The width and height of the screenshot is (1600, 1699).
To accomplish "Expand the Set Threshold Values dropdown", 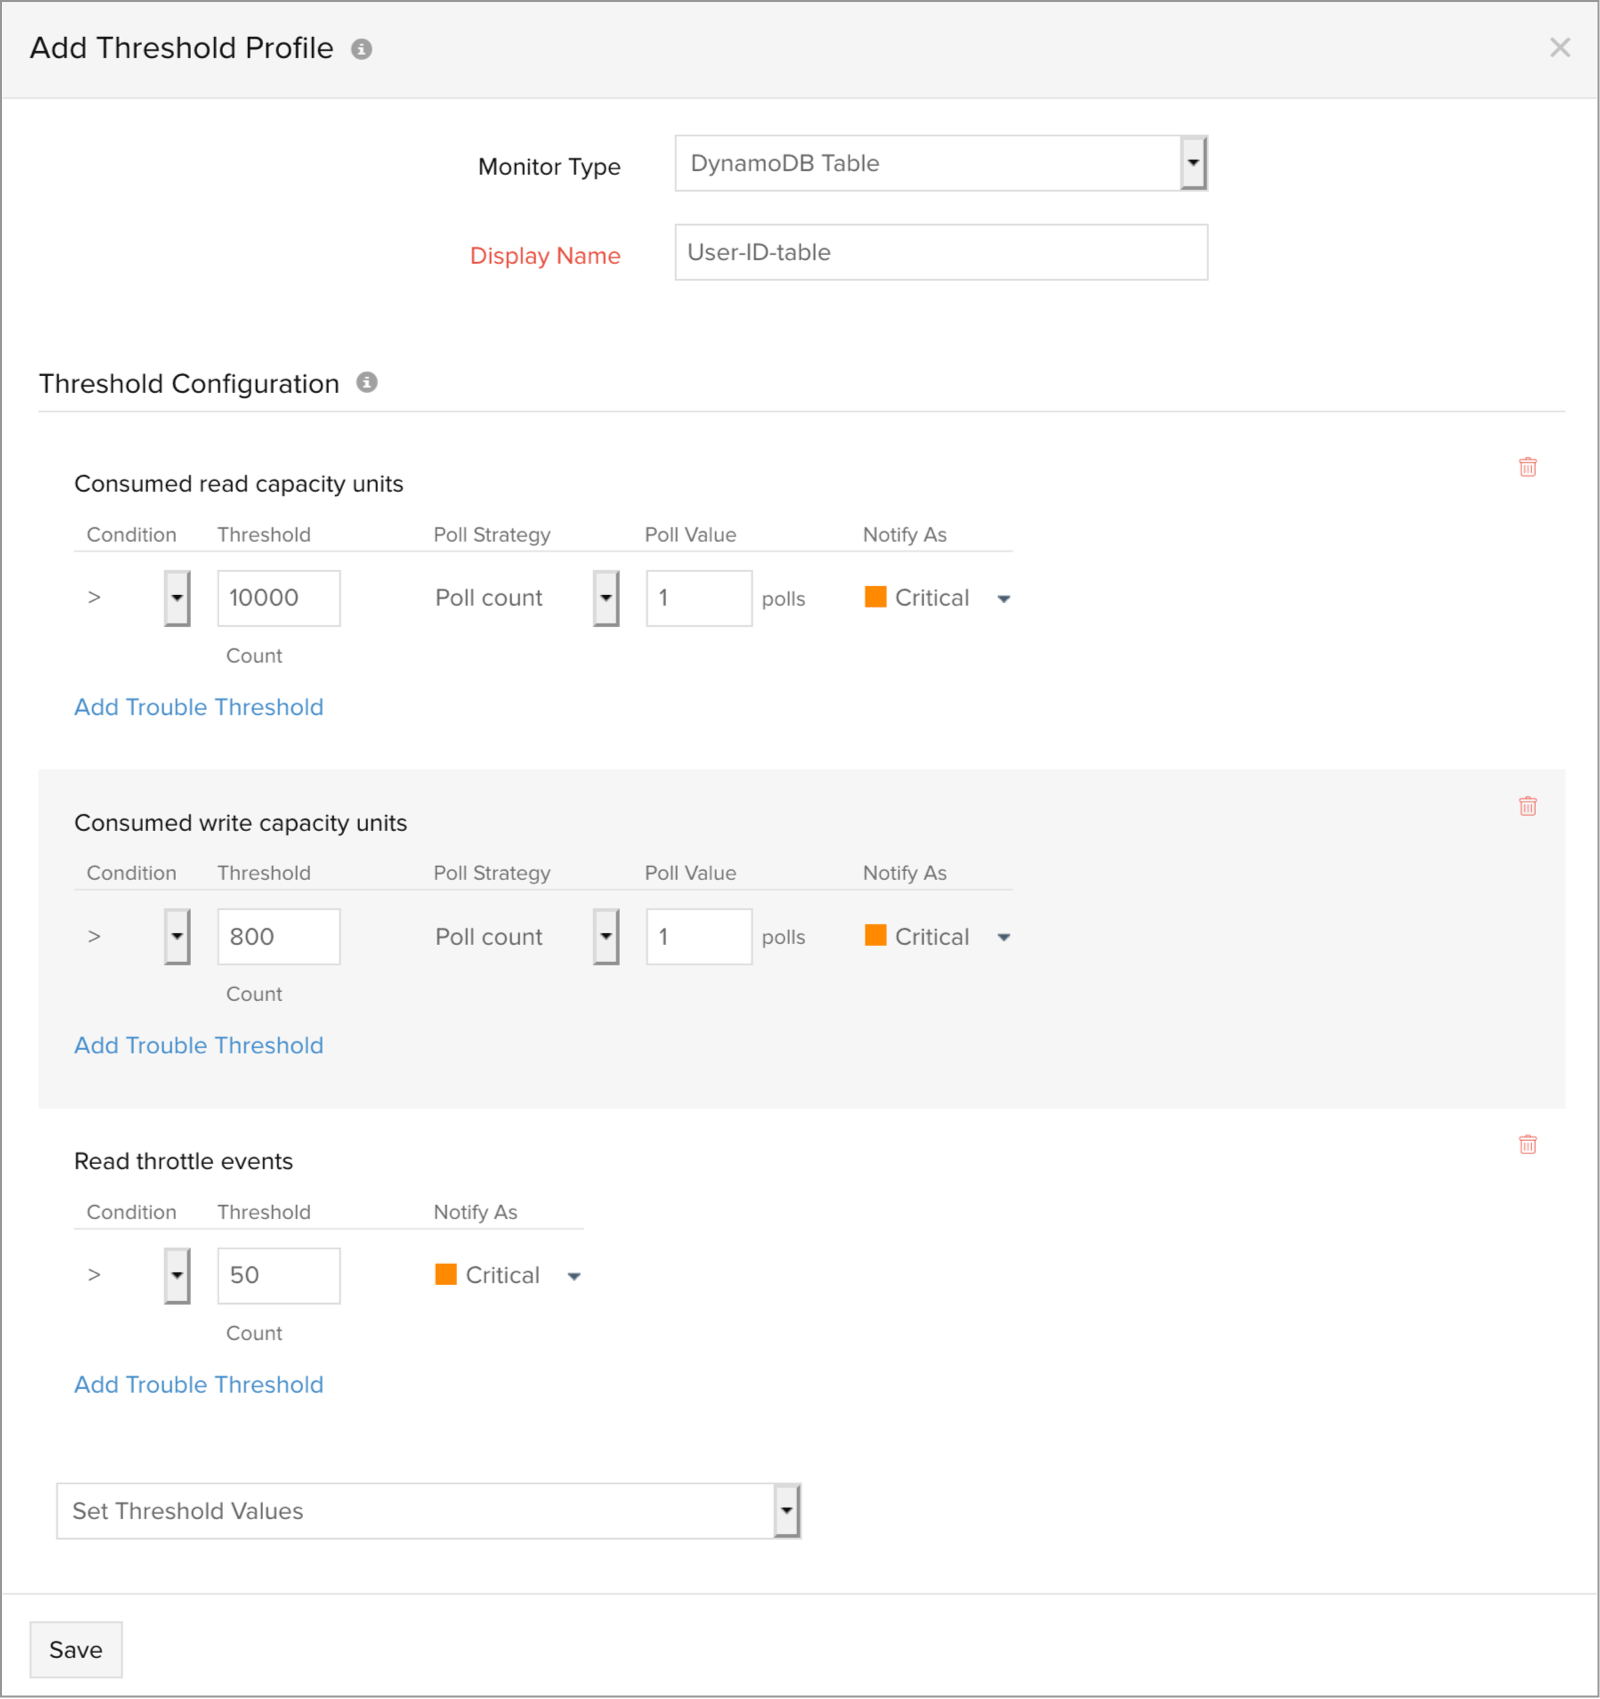I will click(x=786, y=1511).
